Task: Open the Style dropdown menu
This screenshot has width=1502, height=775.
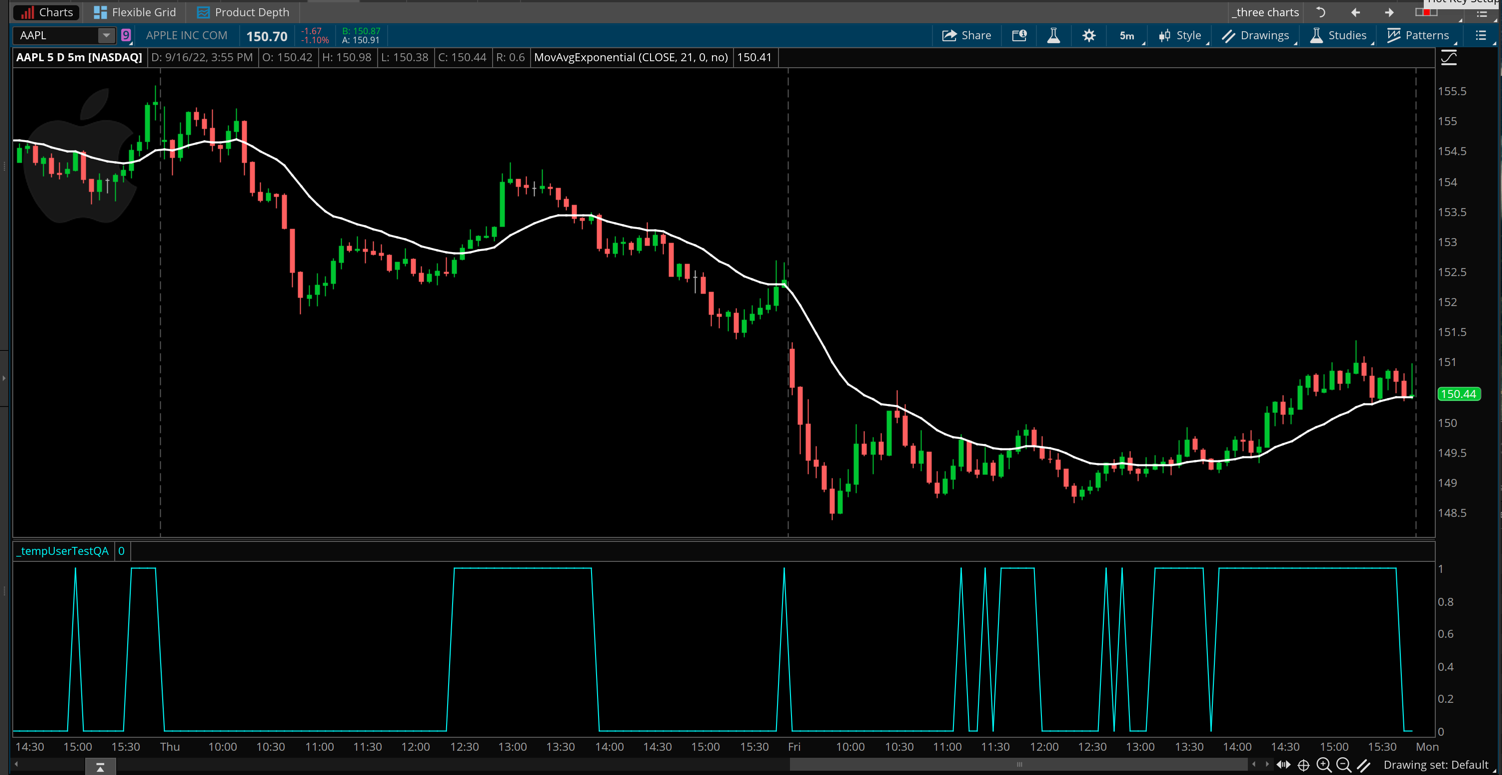Action: pyautogui.click(x=1181, y=35)
